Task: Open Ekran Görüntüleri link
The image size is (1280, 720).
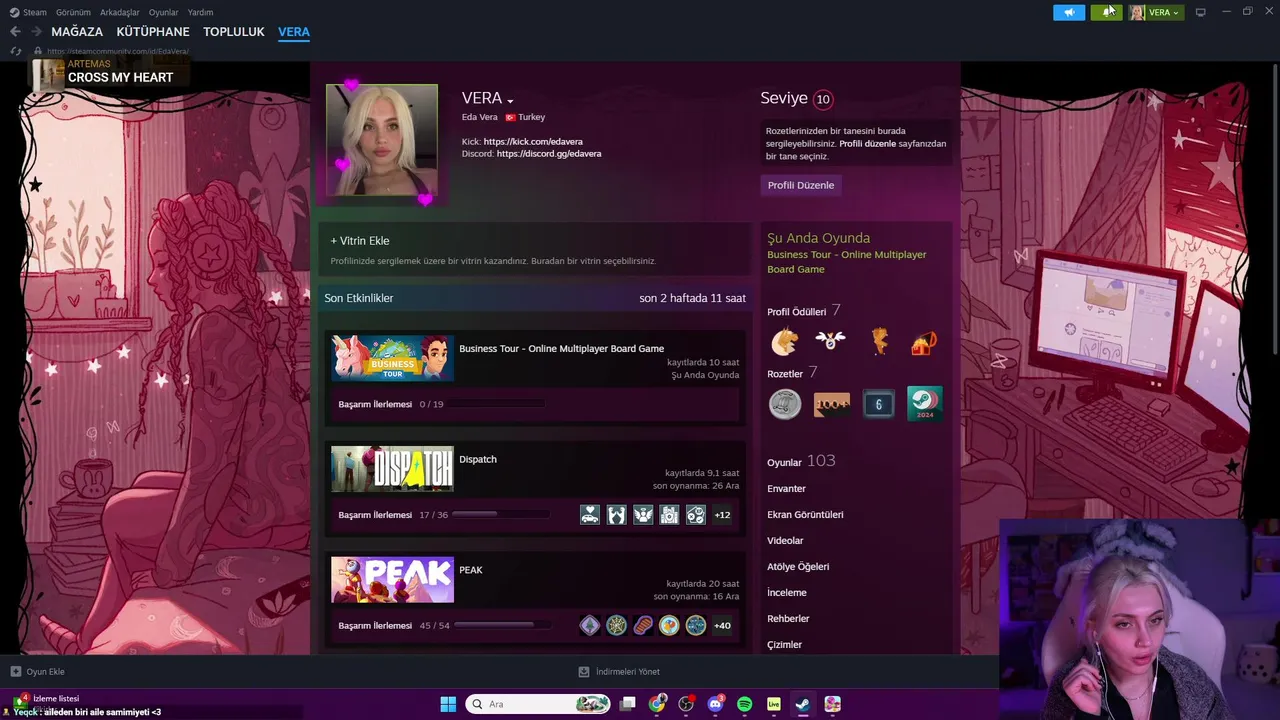Action: (x=805, y=515)
